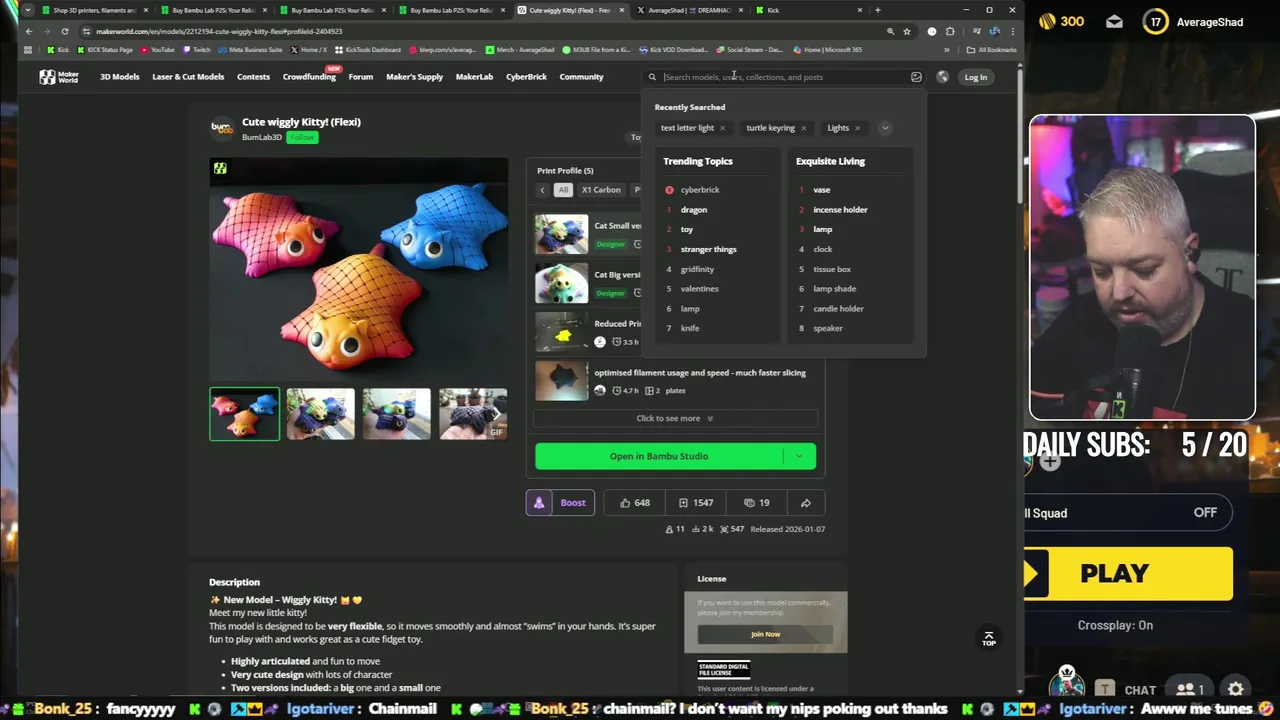Select the X1 Carbon profile filter

click(x=601, y=190)
